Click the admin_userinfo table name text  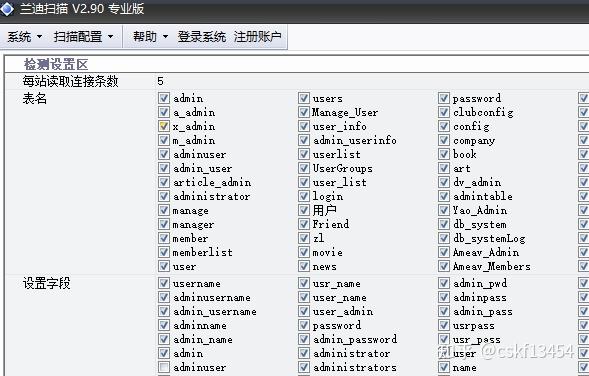[355, 140]
